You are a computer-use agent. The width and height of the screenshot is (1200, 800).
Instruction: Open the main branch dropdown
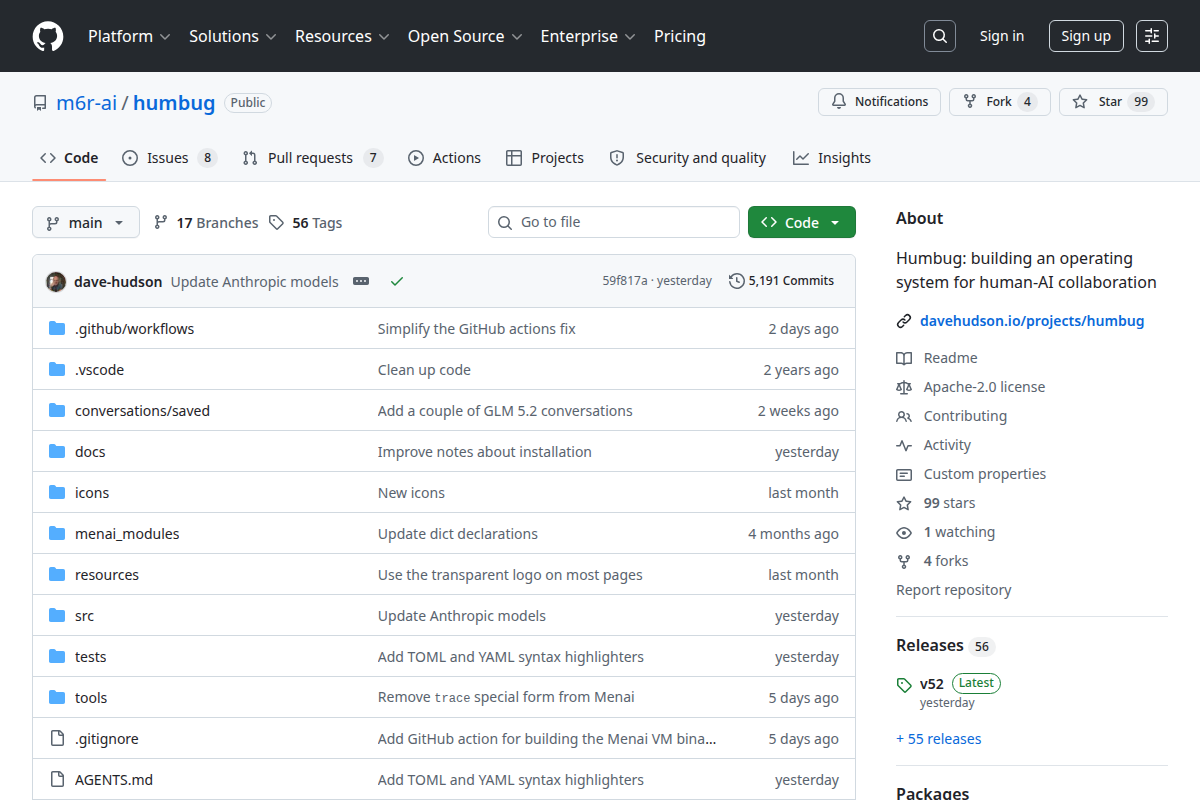86,222
